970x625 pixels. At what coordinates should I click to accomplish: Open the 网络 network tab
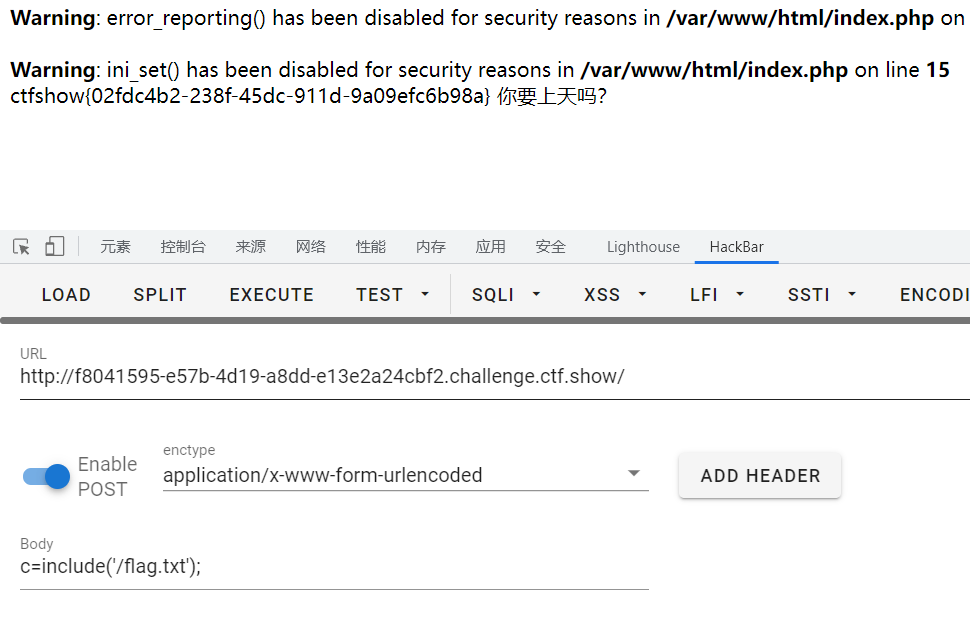click(310, 247)
